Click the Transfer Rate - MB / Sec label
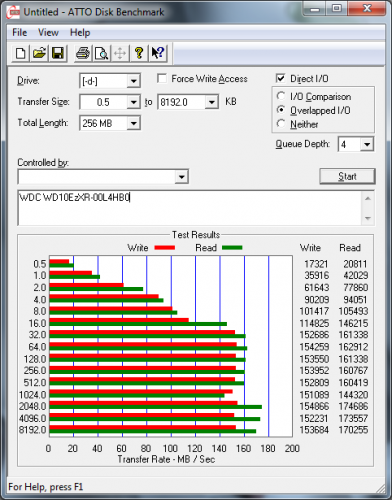This screenshot has width=392, height=500. pos(166,459)
